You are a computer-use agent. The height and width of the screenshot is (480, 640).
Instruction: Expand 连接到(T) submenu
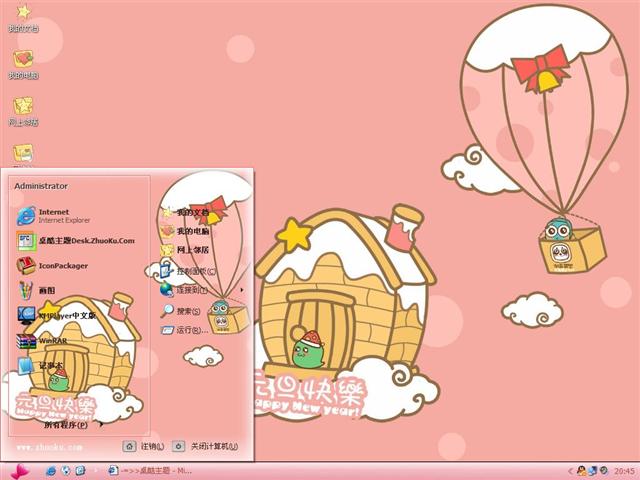(x=202, y=290)
